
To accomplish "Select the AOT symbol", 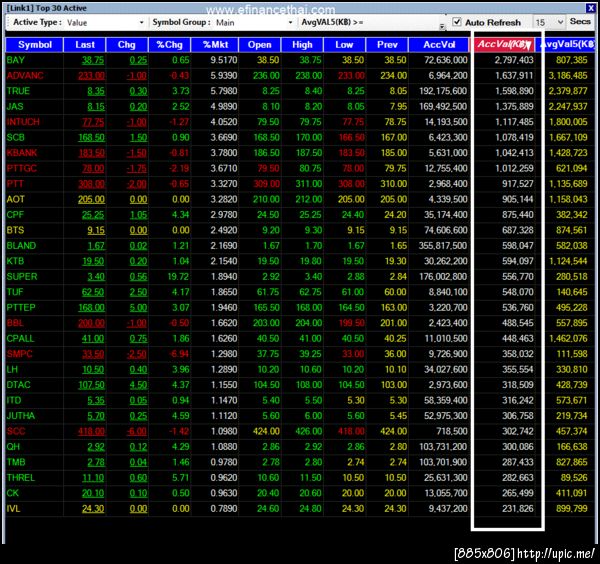I will (x=16, y=199).
